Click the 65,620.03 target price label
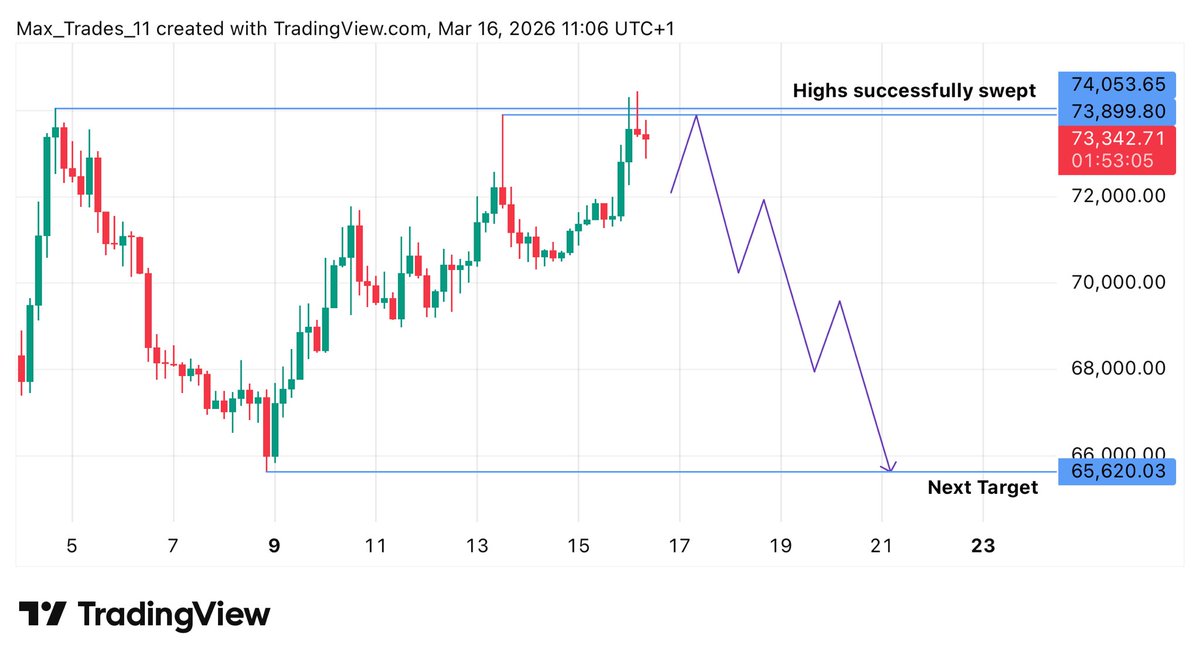The height and width of the screenshot is (662, 1200). 1116,470
